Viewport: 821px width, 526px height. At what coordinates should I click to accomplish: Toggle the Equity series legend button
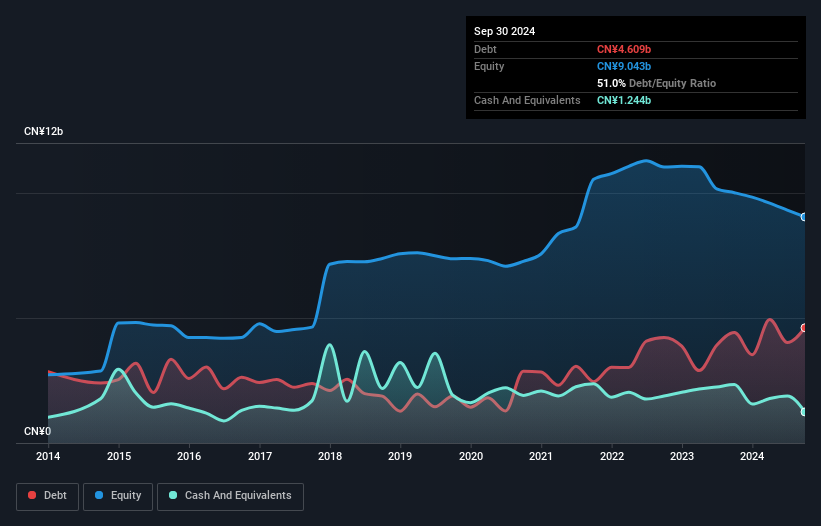118,496
